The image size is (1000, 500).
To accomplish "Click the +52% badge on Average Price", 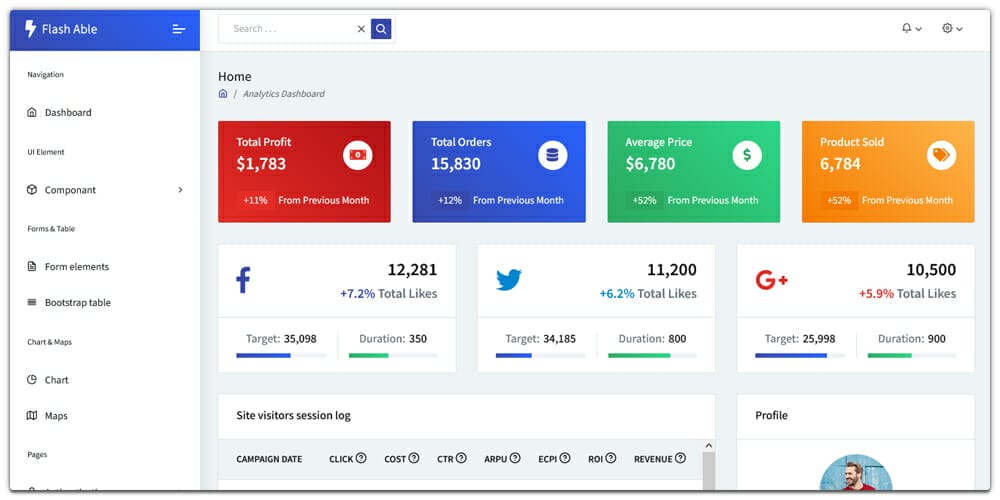I will coord(644,200).
